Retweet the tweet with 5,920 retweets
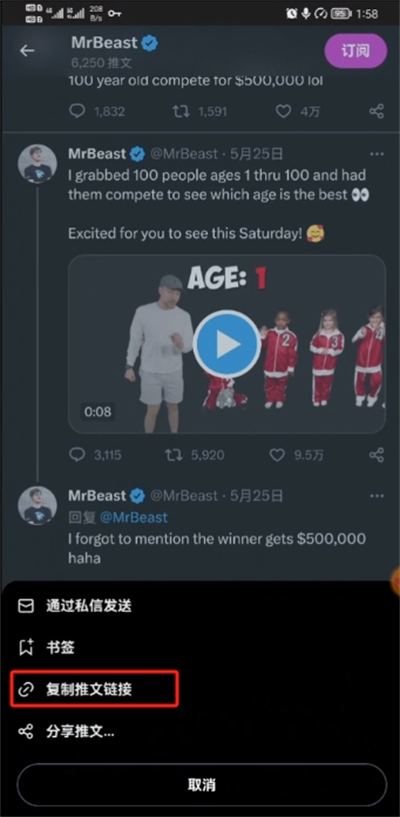The width and height of the screenshot is (400, 817). (174, 455)
